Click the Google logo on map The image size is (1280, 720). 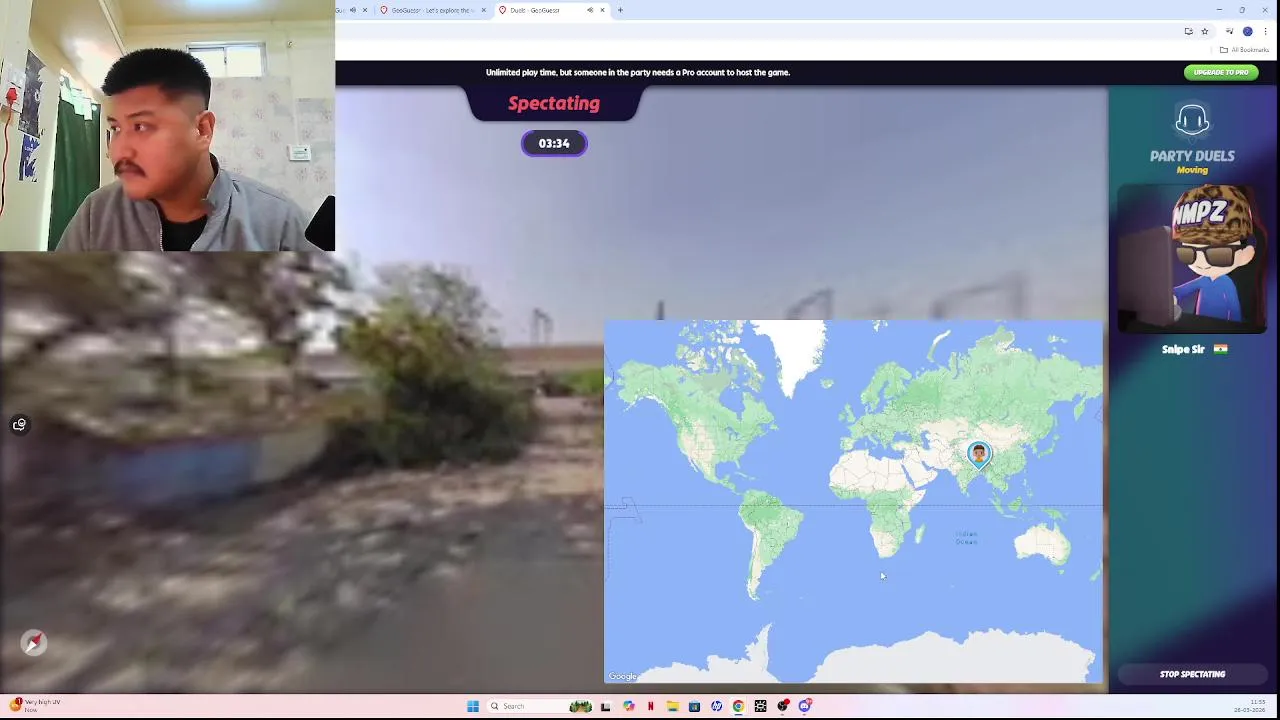click(x=623, y=677)
